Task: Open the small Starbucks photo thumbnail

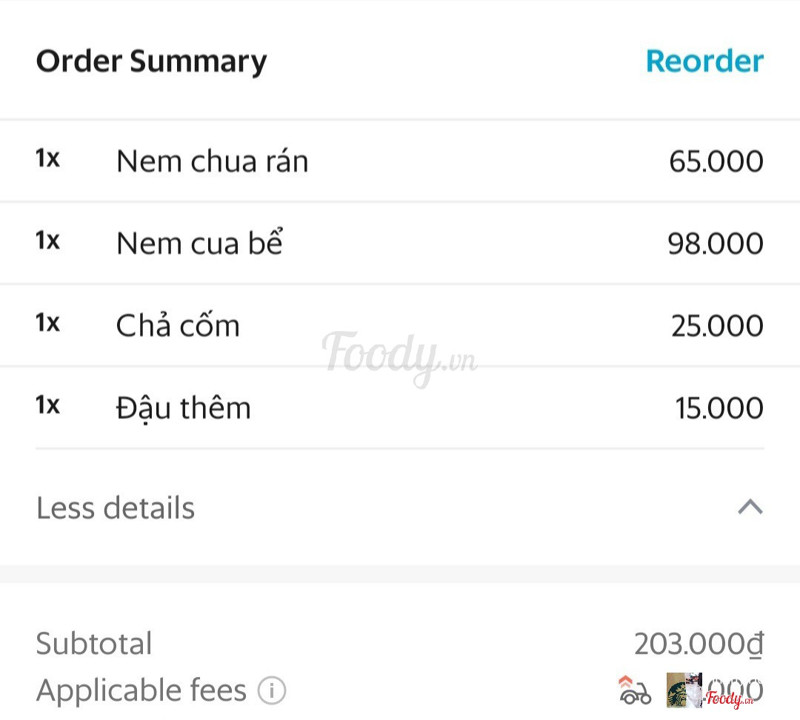Action: [685, 690]
